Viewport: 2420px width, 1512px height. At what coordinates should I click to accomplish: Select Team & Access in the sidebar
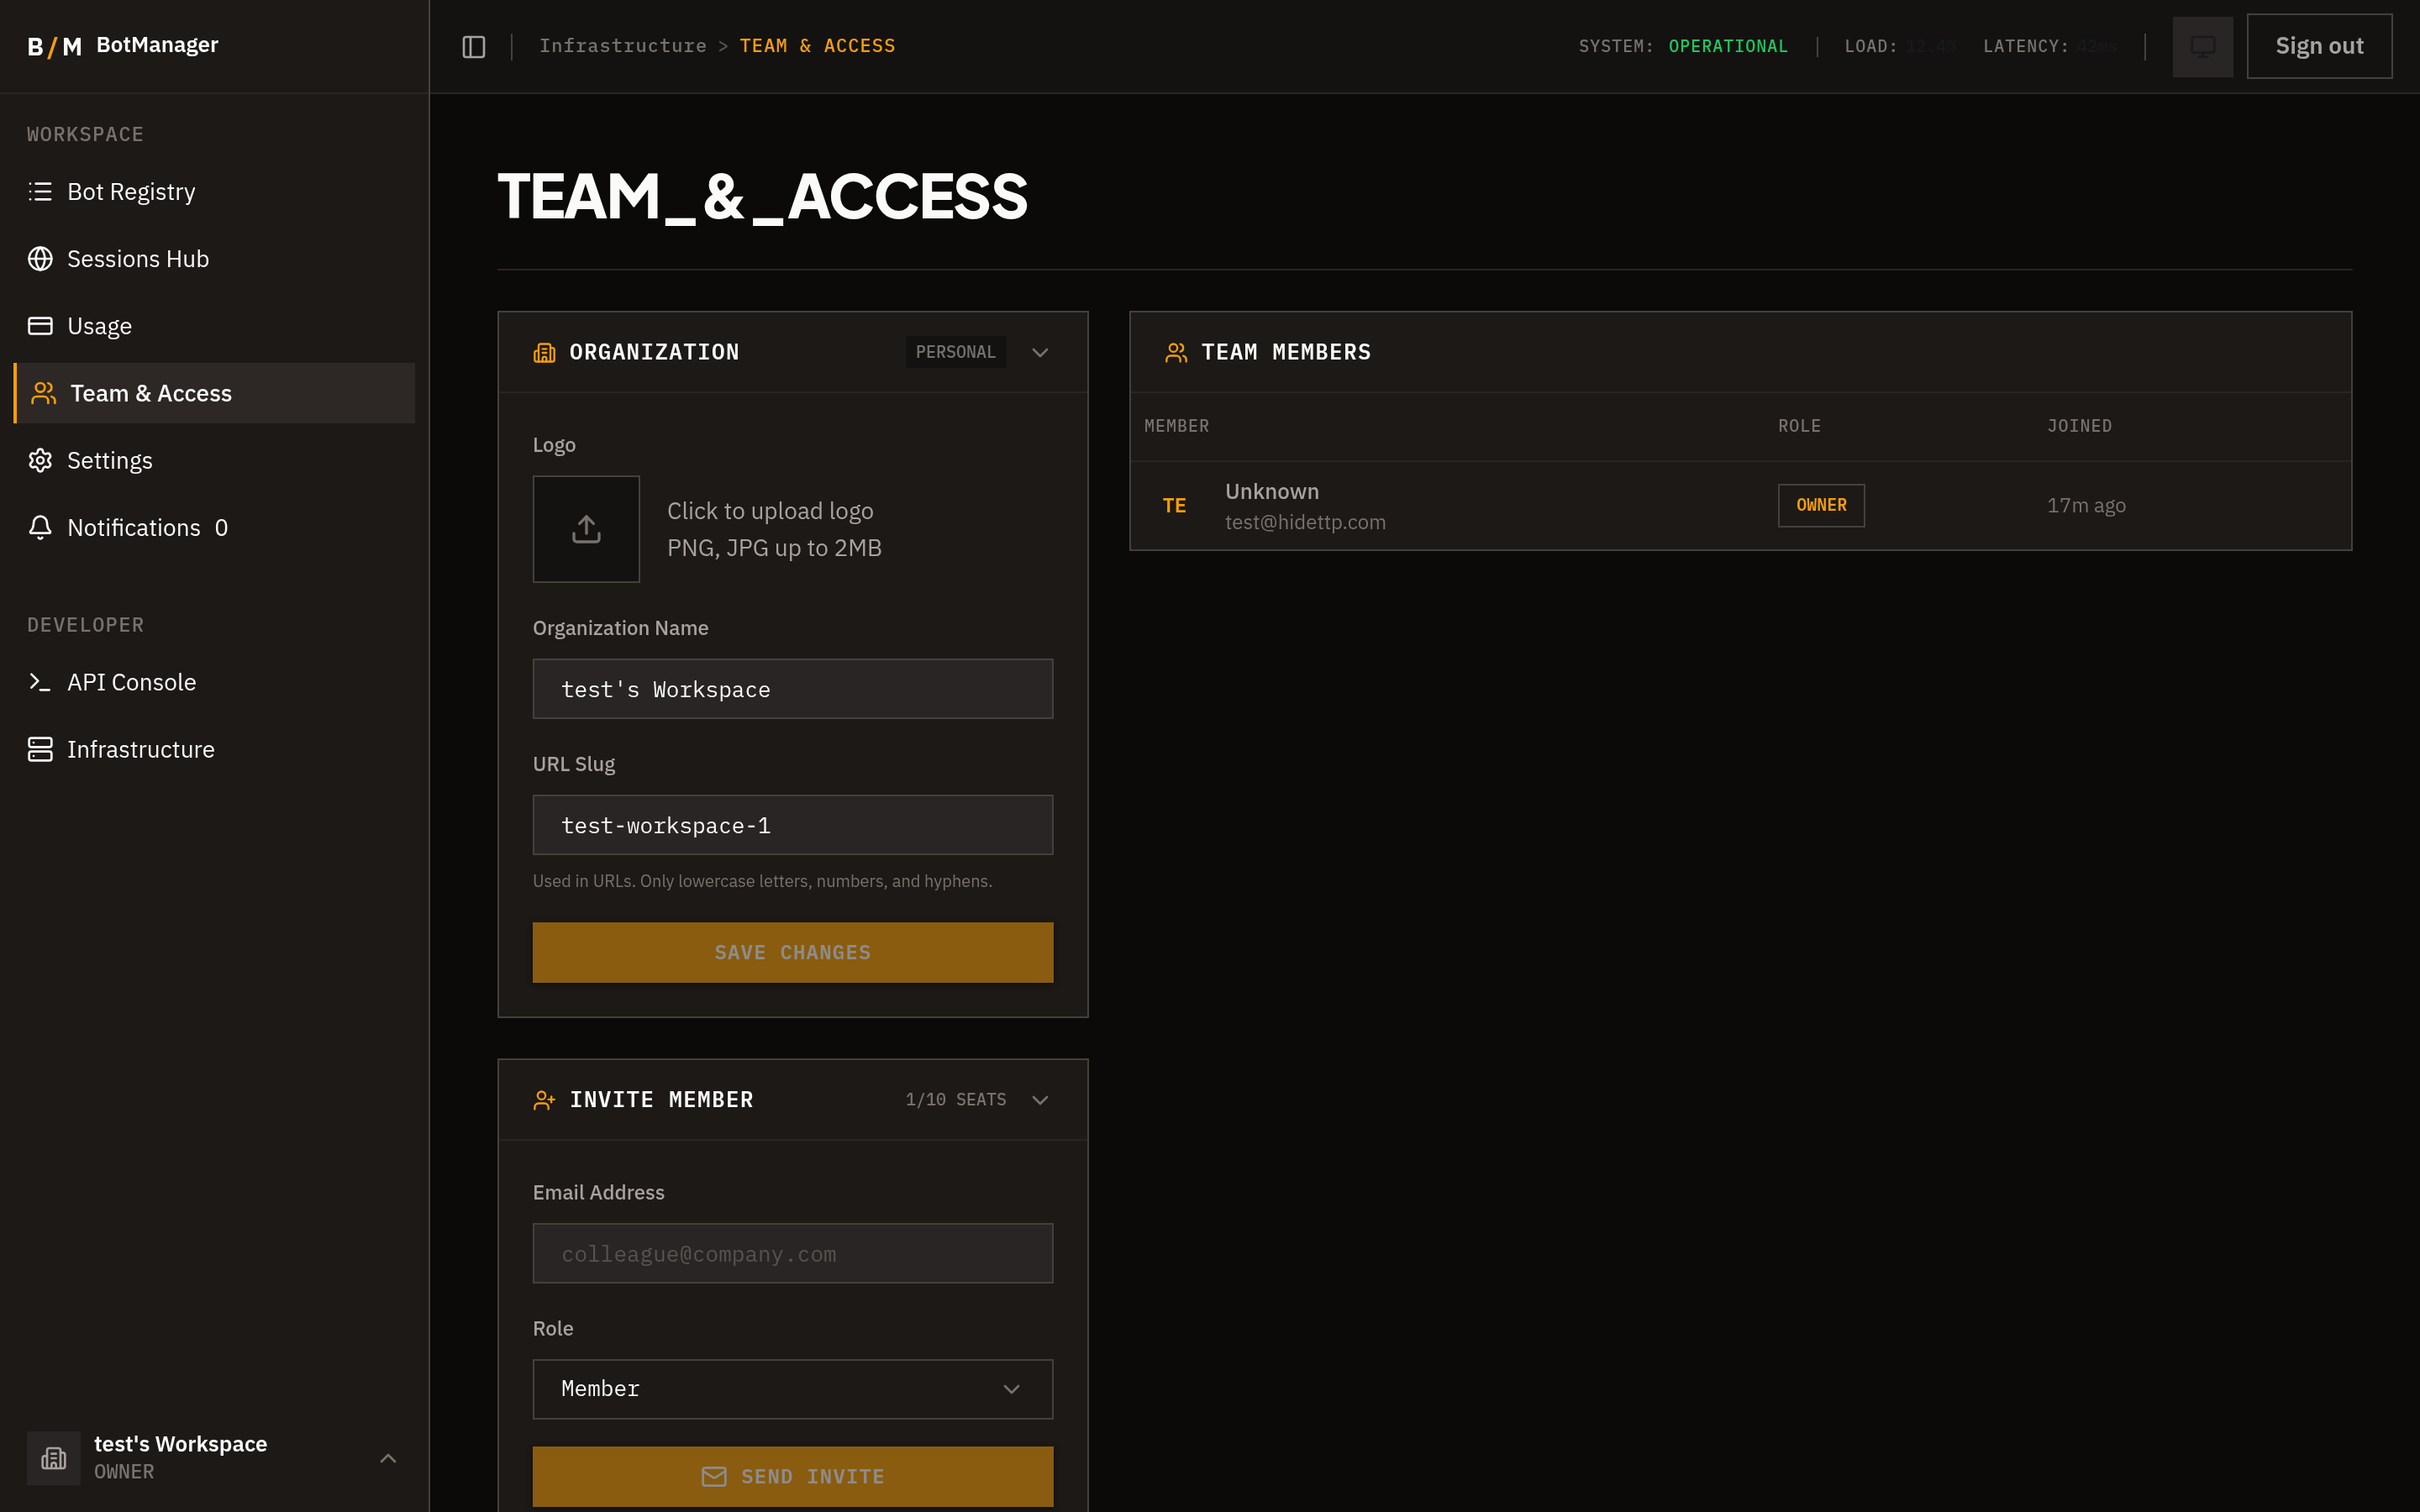pos(151,393)
